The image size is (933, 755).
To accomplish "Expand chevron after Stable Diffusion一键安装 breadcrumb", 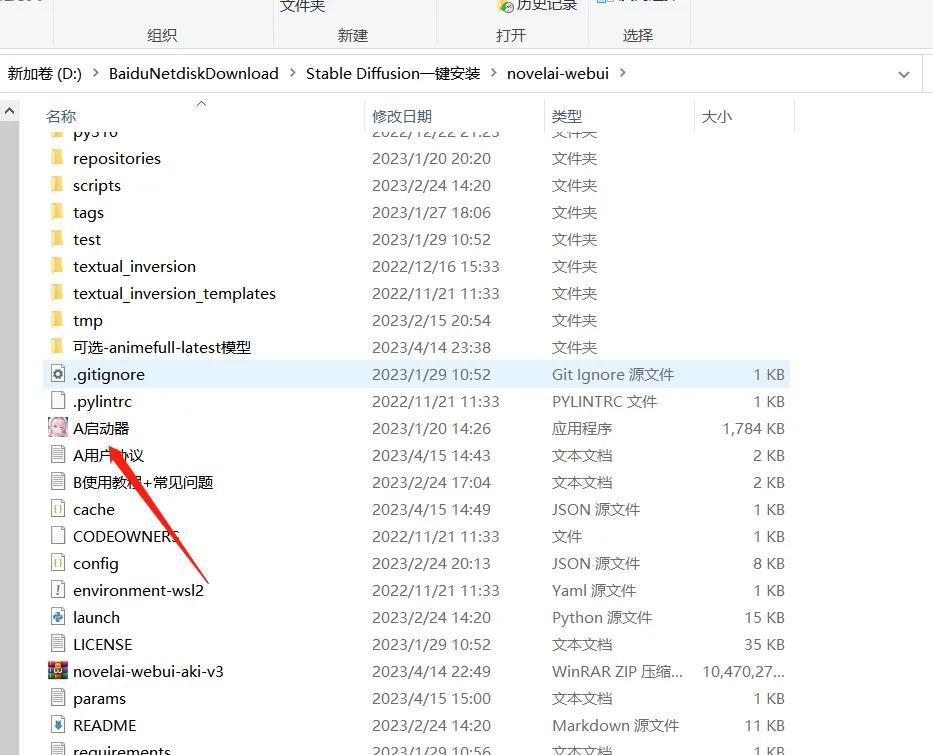I will (493, 73).
